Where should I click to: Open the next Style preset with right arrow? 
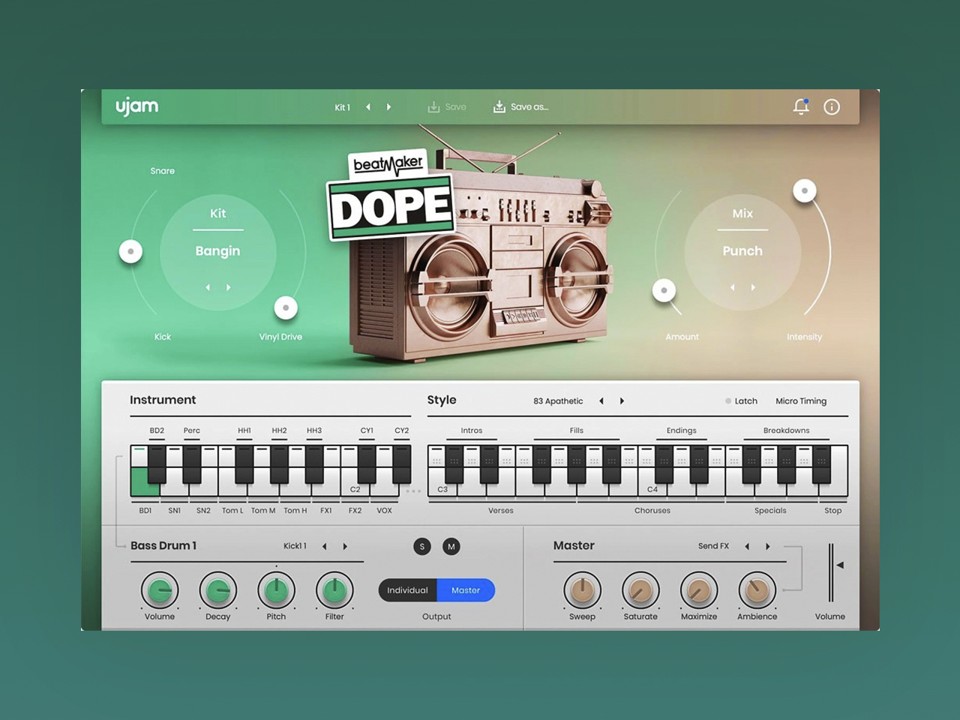point(622,400)
